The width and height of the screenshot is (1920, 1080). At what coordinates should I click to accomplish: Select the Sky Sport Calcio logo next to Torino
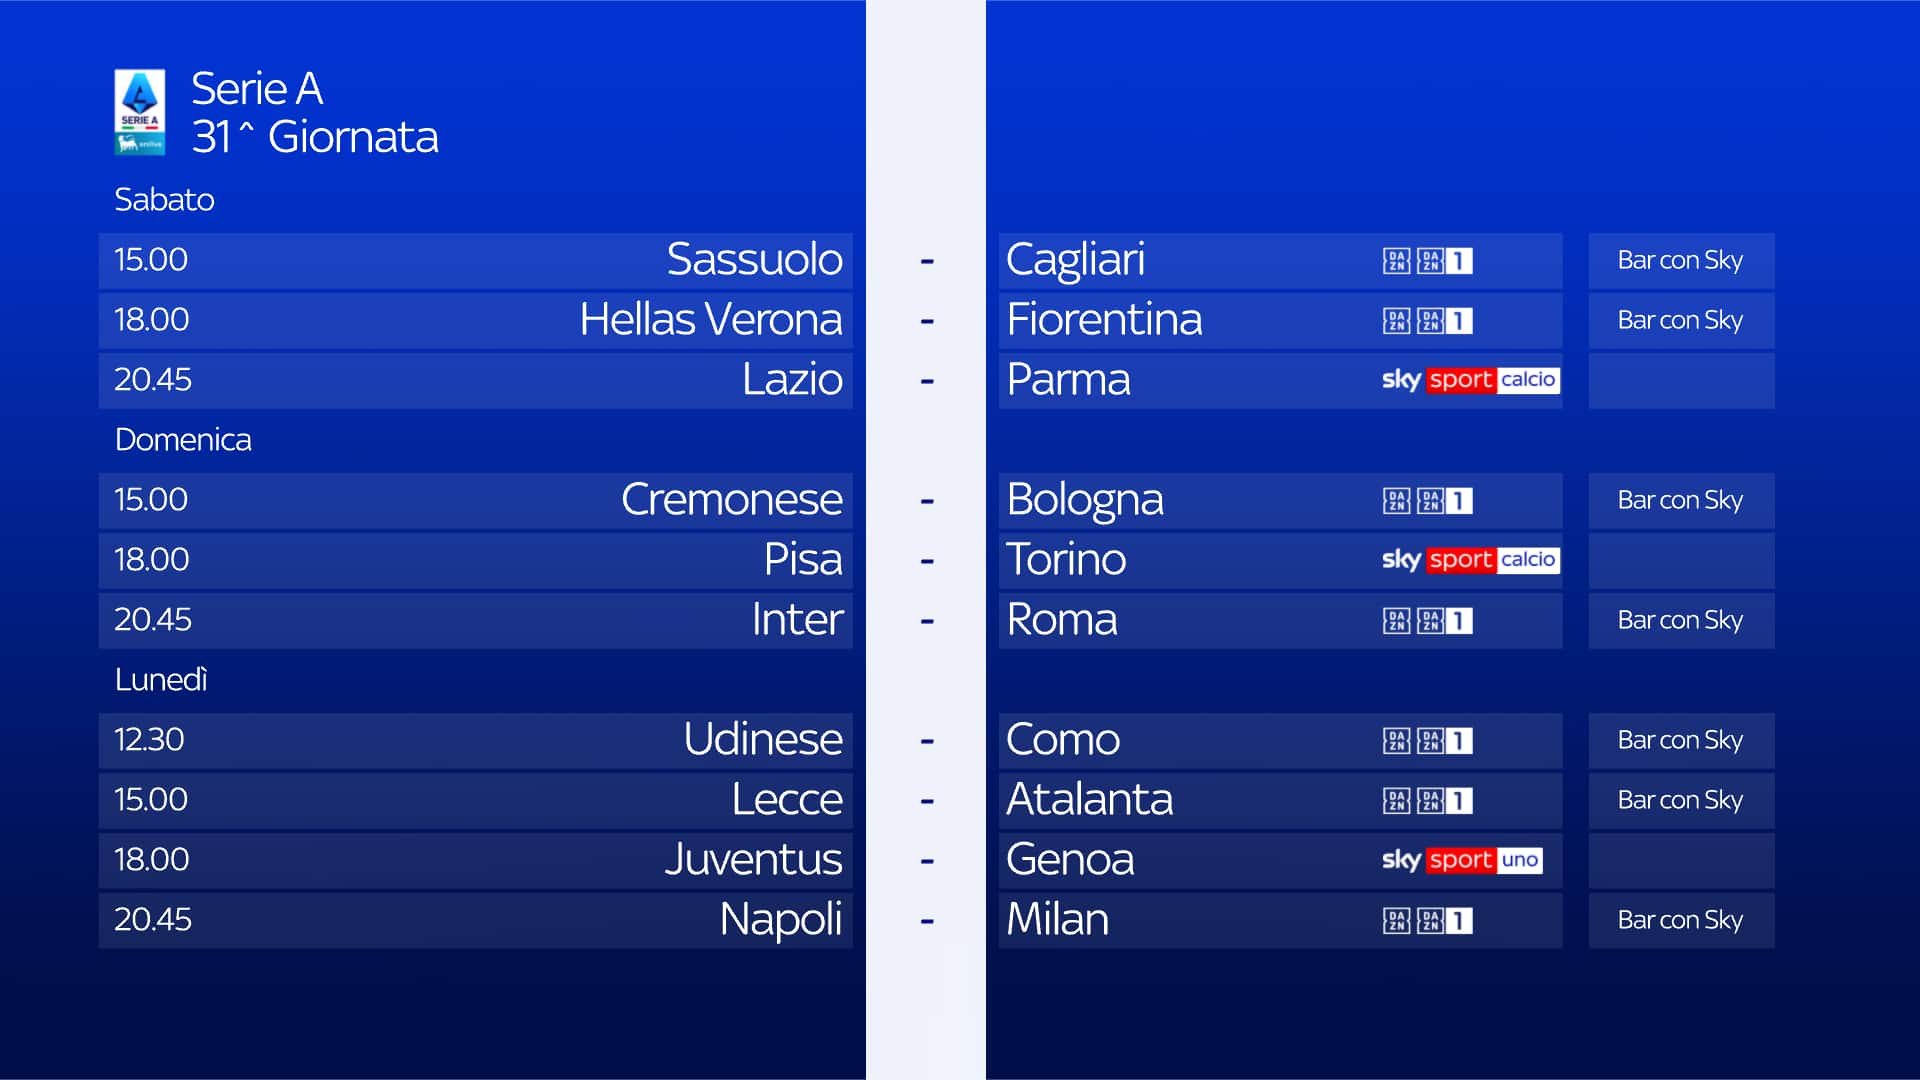coord(1469,560)
